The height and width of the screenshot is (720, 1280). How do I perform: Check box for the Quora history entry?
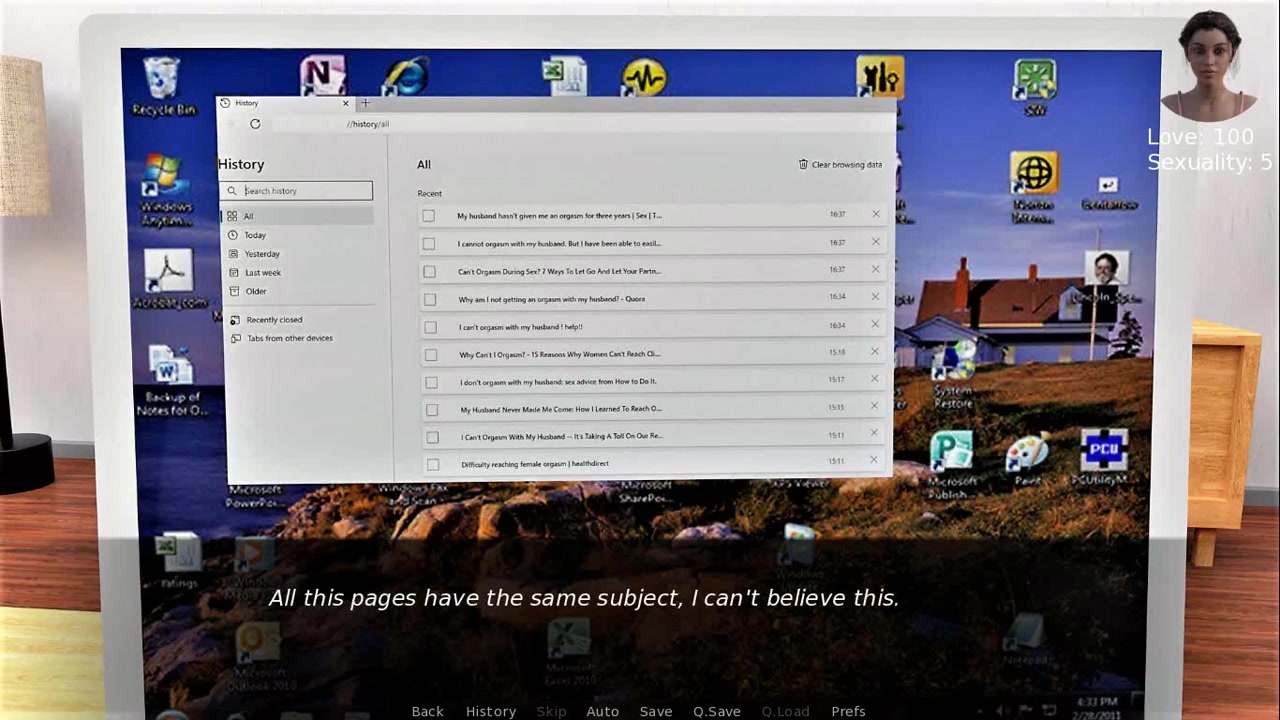pos(430,299)
